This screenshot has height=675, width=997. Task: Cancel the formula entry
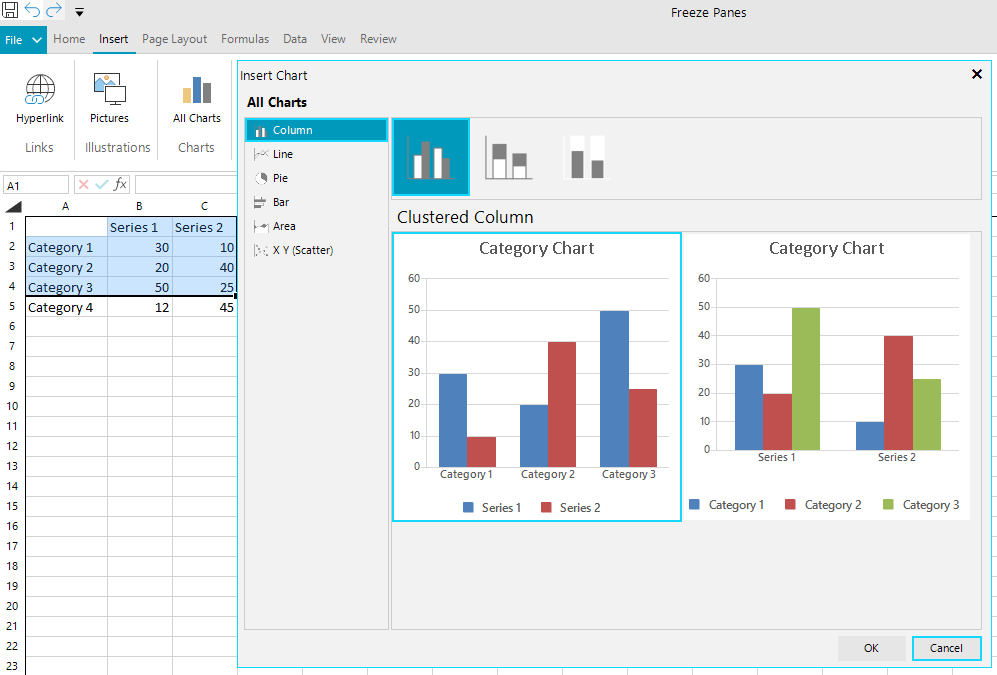82,184
